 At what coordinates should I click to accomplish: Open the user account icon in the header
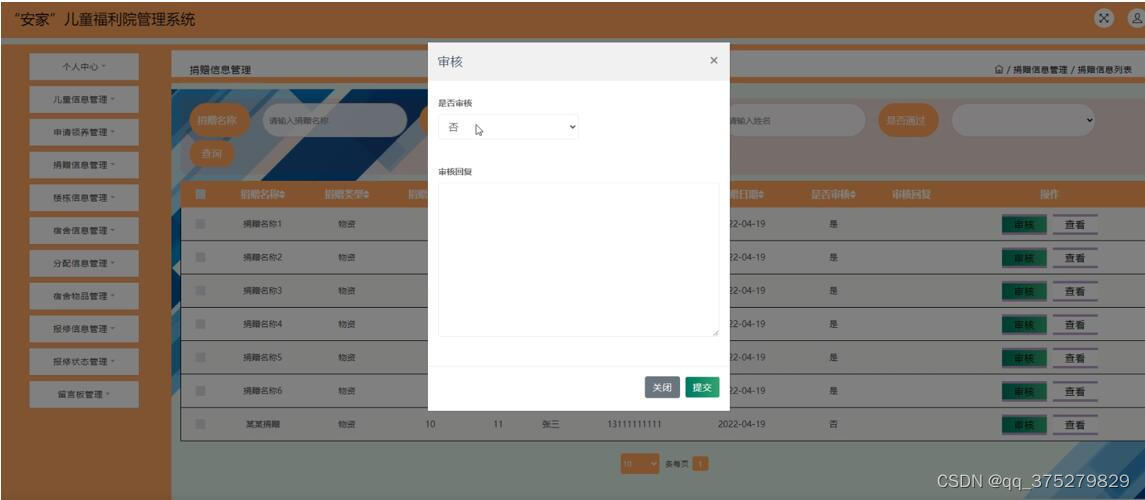1137,18
